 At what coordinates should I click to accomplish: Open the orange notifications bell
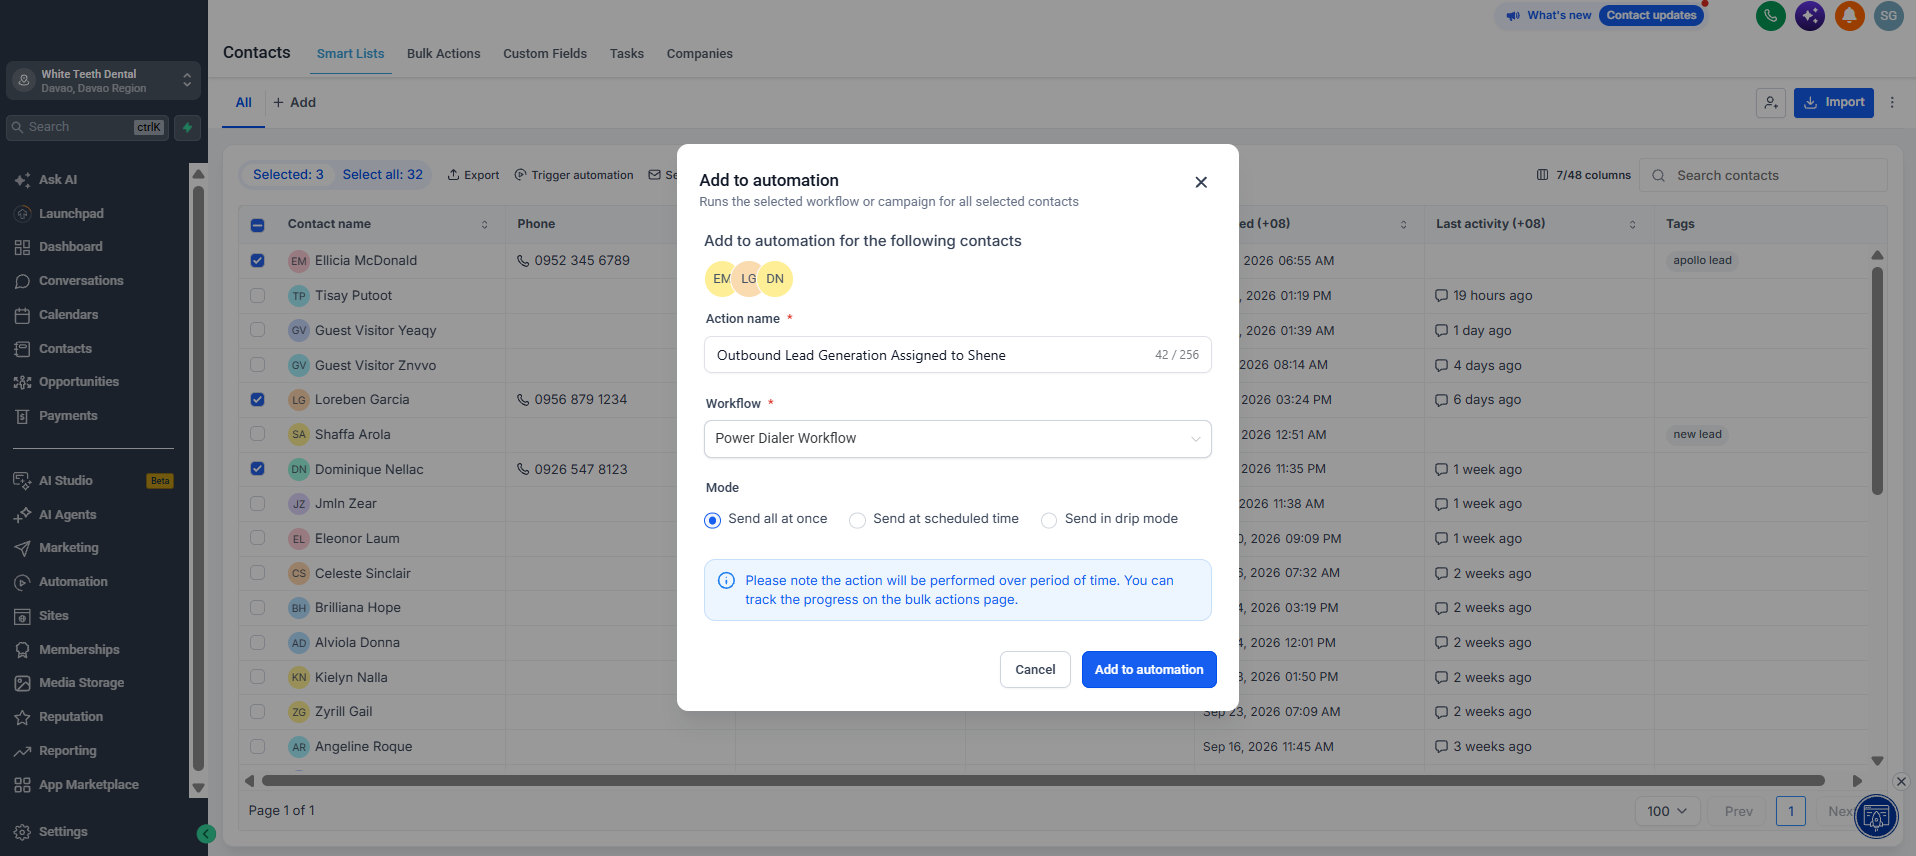(x=1849, y=16)
